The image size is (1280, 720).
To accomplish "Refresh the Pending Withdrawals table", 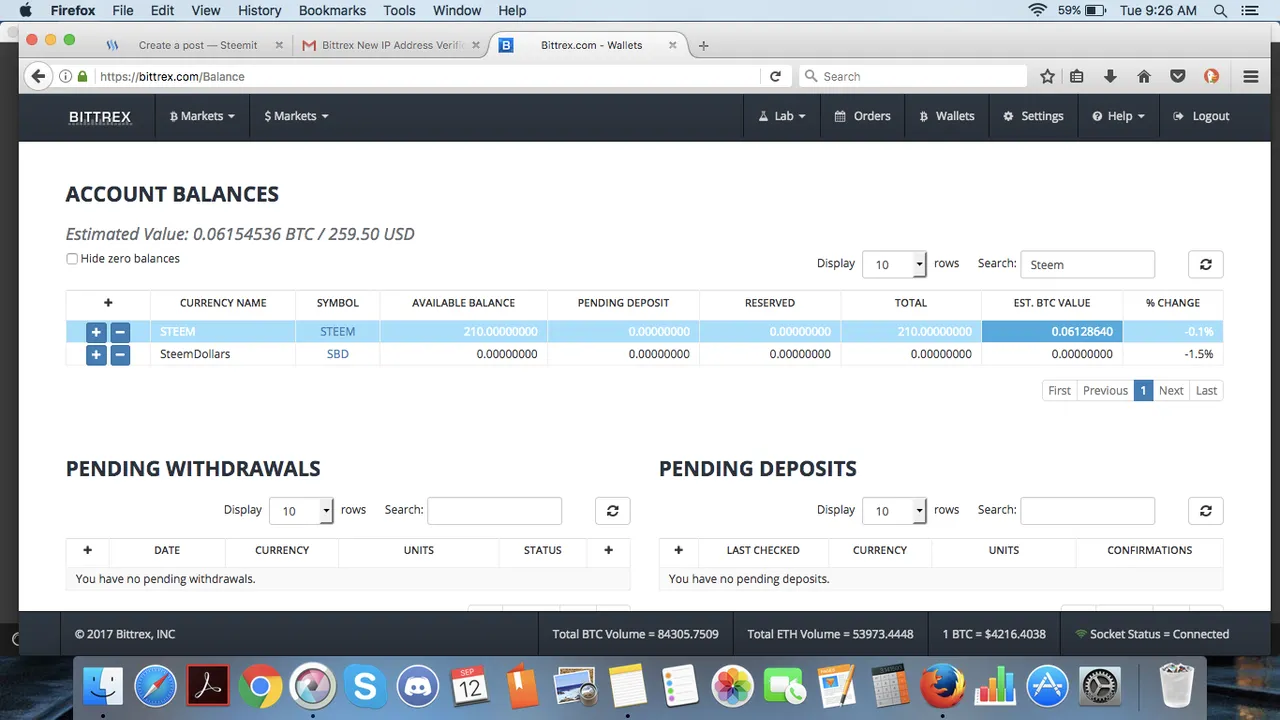I will 613,510.
